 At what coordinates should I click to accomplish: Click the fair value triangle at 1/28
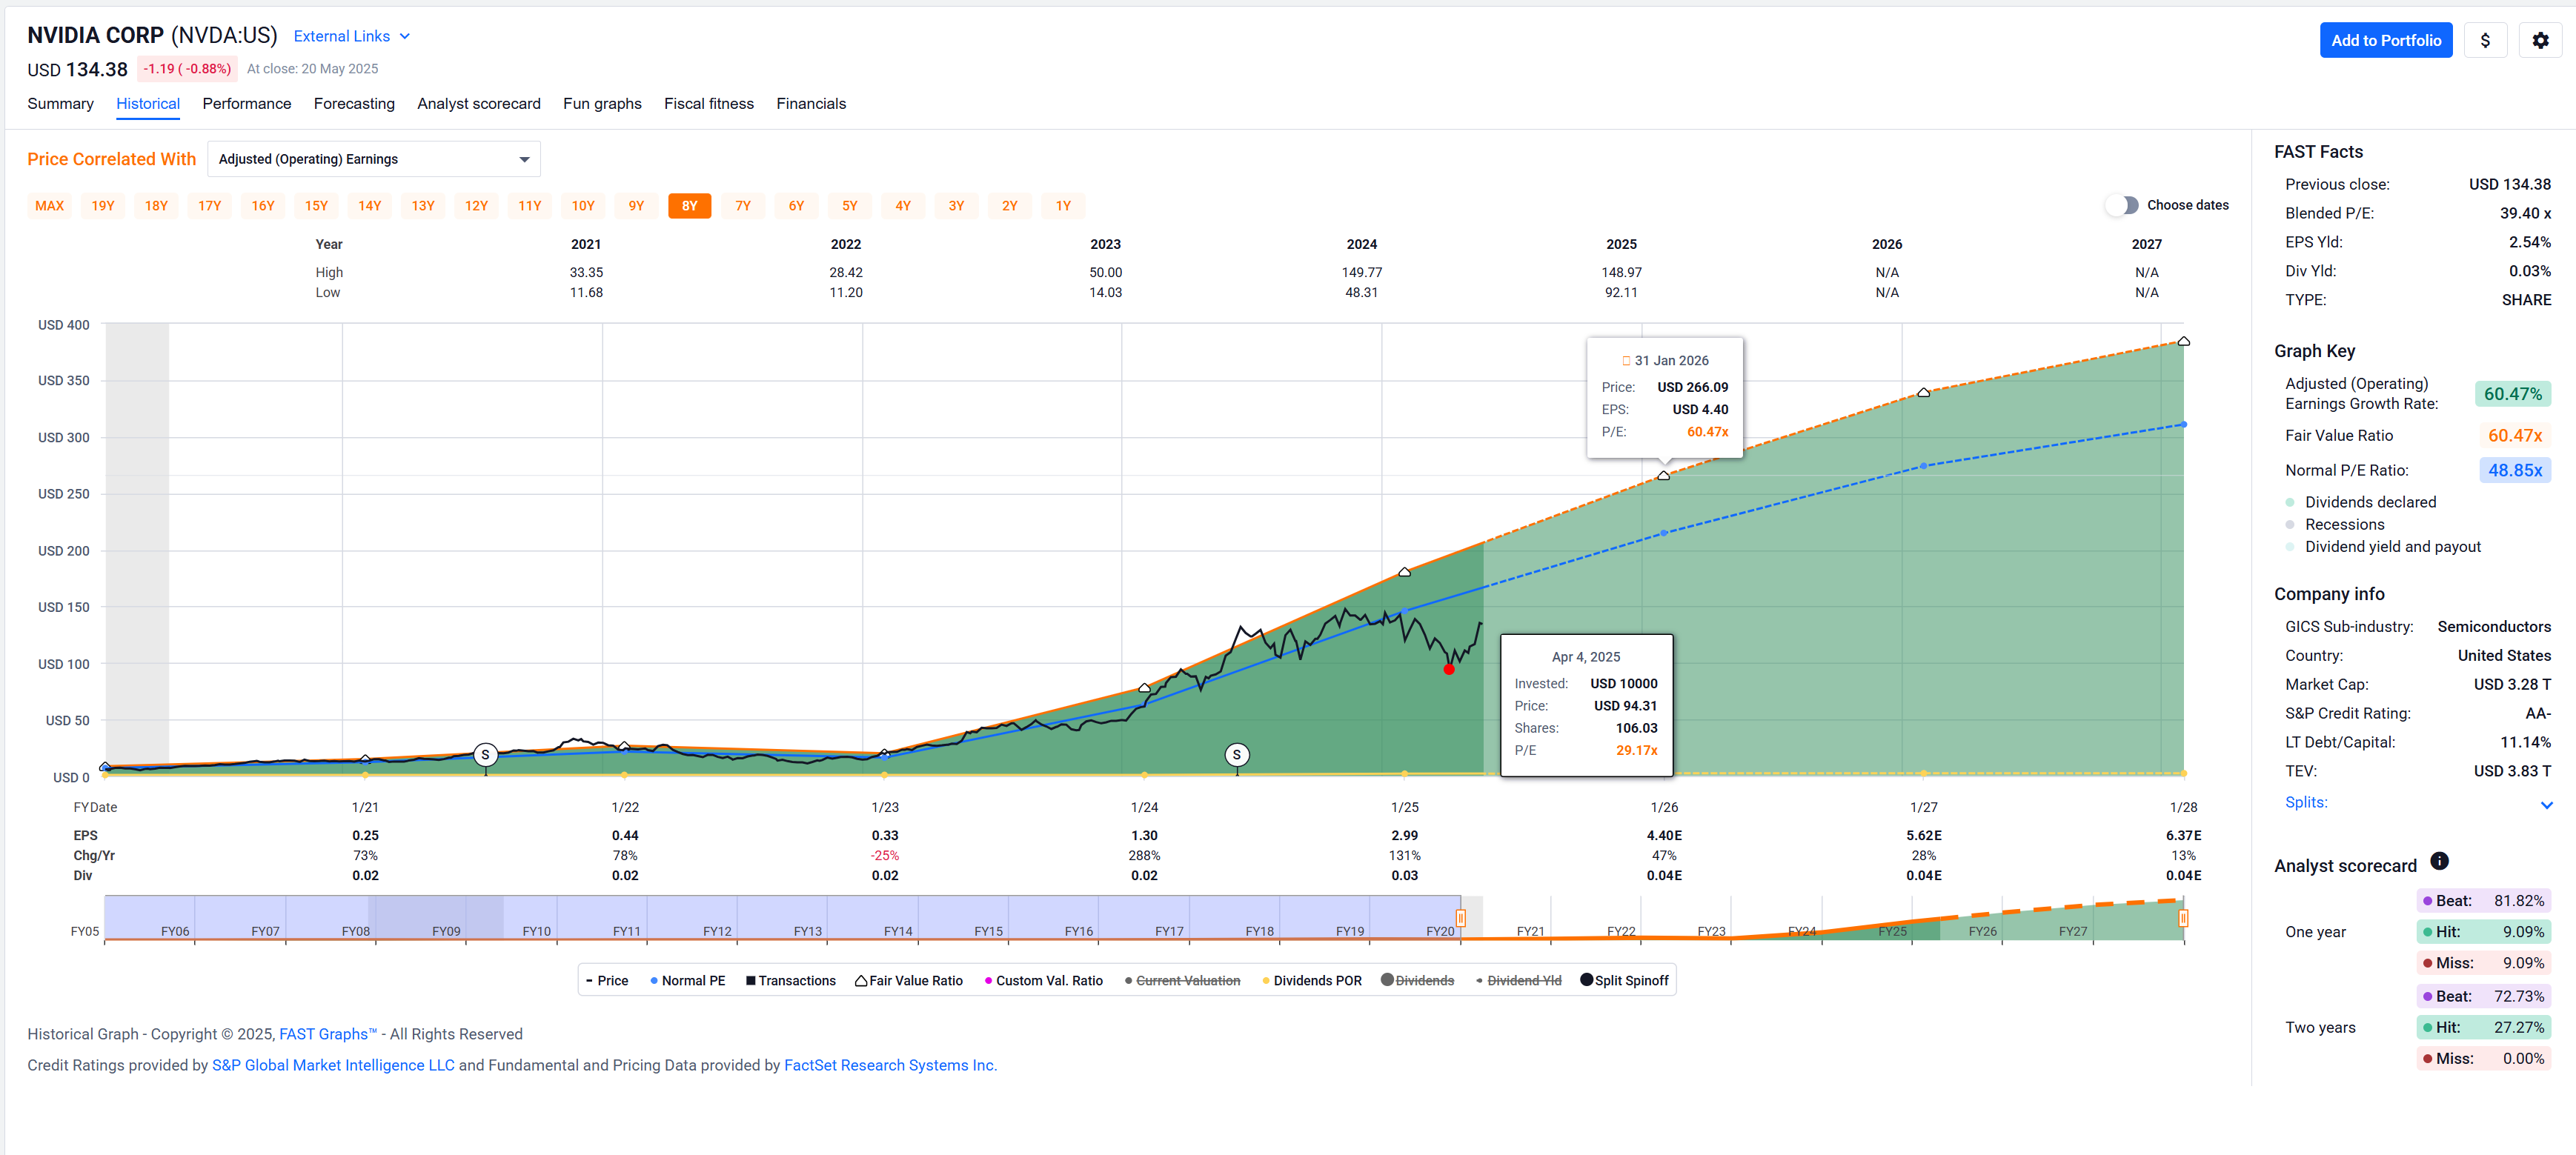2184,342
